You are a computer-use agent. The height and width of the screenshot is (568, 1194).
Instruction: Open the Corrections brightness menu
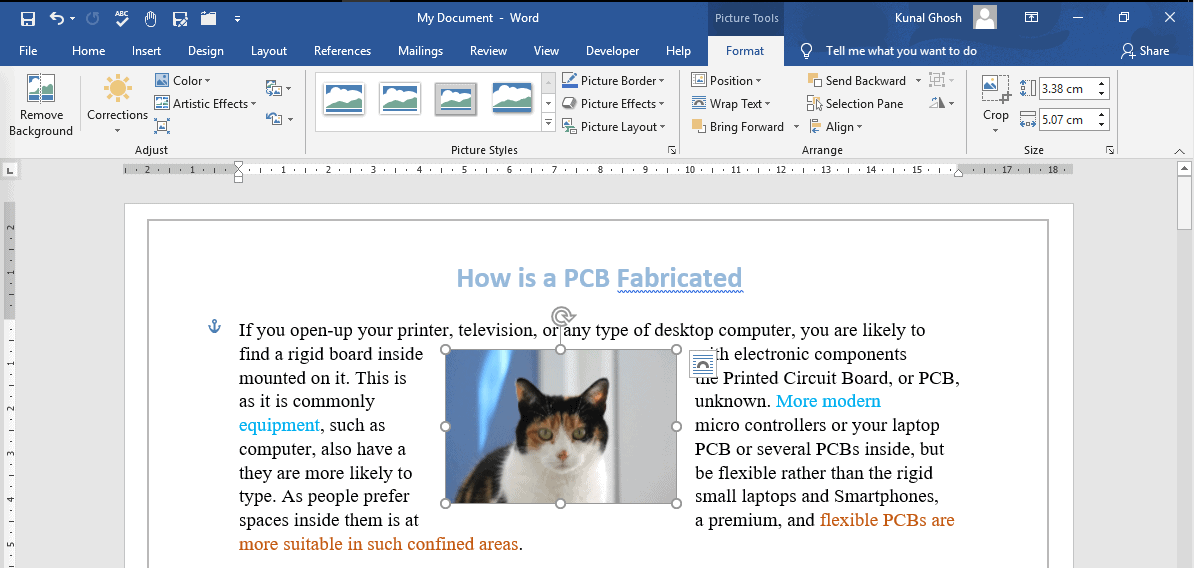coord(117,105)
